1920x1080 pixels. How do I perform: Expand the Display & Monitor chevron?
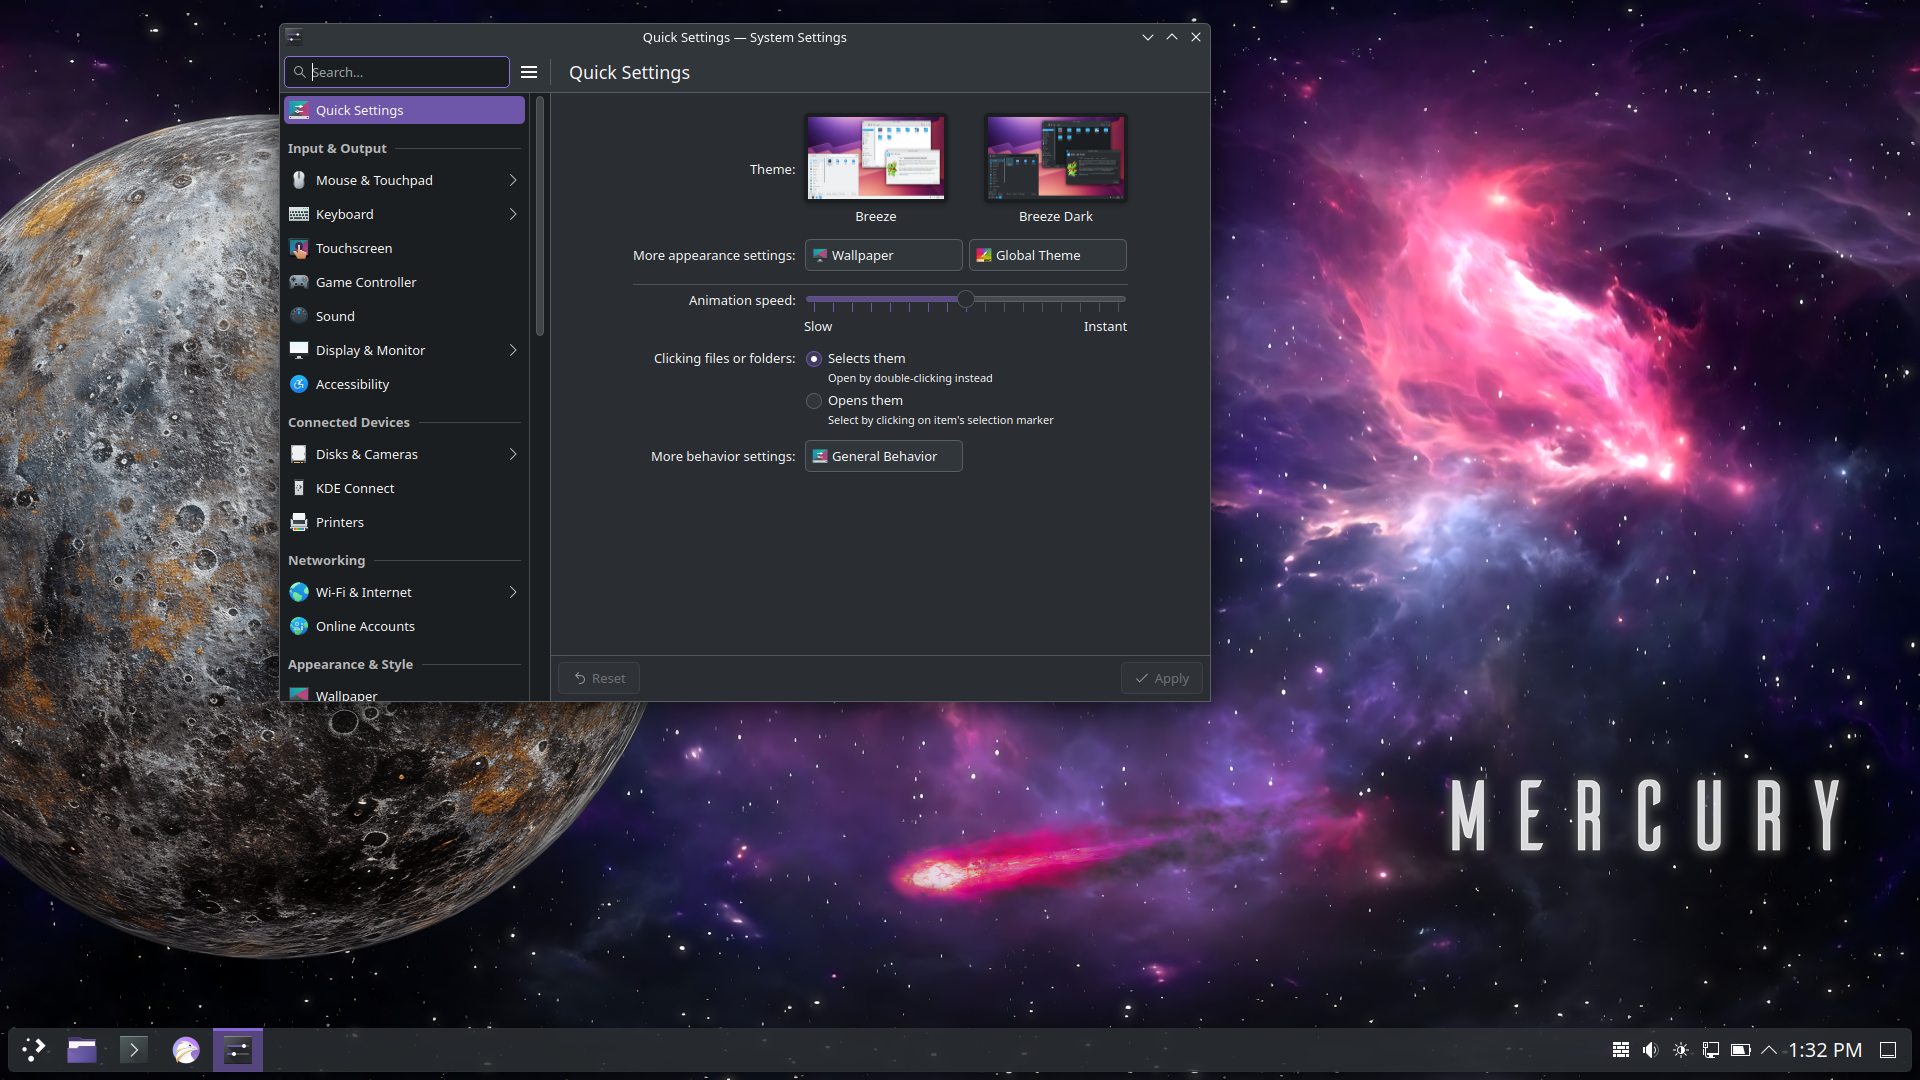point(513,350)
